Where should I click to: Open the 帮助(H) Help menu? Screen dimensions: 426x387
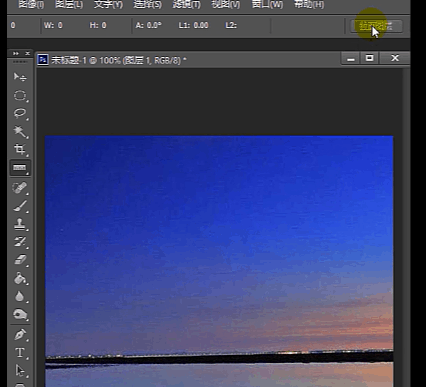309,5
